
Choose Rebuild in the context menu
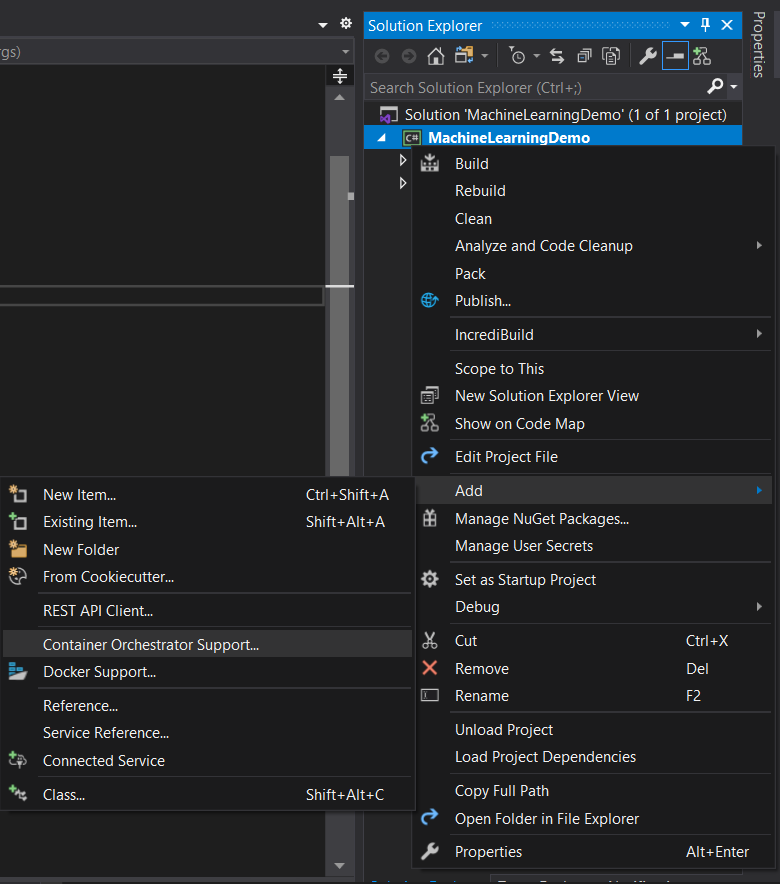click(x=593, y=191)
